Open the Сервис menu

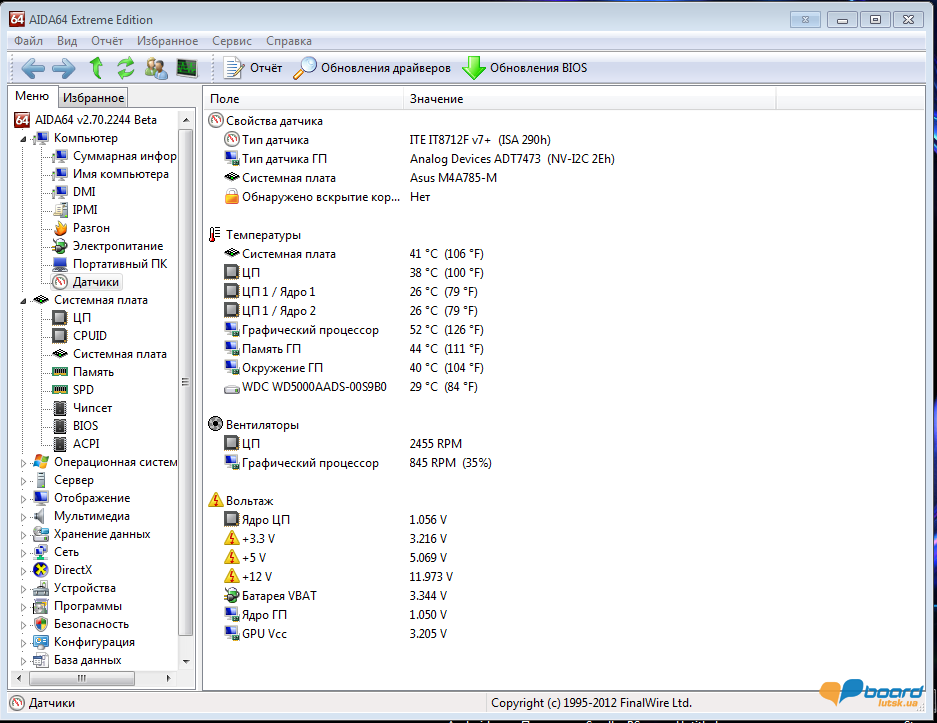[232, 41]
